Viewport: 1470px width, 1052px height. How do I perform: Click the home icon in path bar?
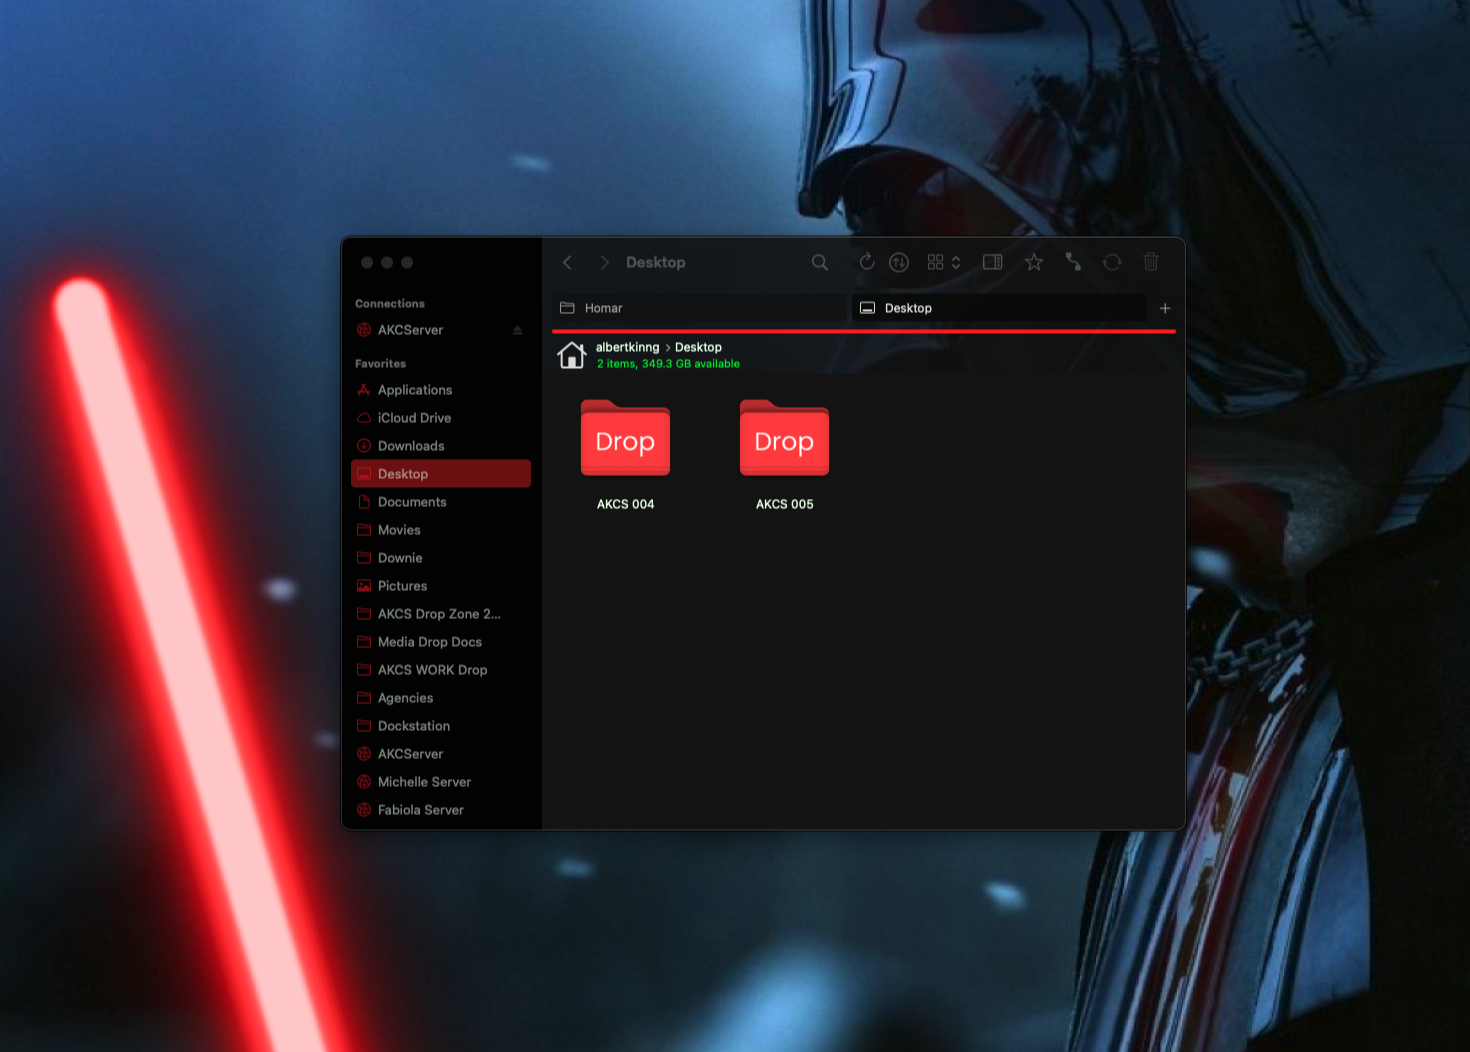[x=572, y=355]
